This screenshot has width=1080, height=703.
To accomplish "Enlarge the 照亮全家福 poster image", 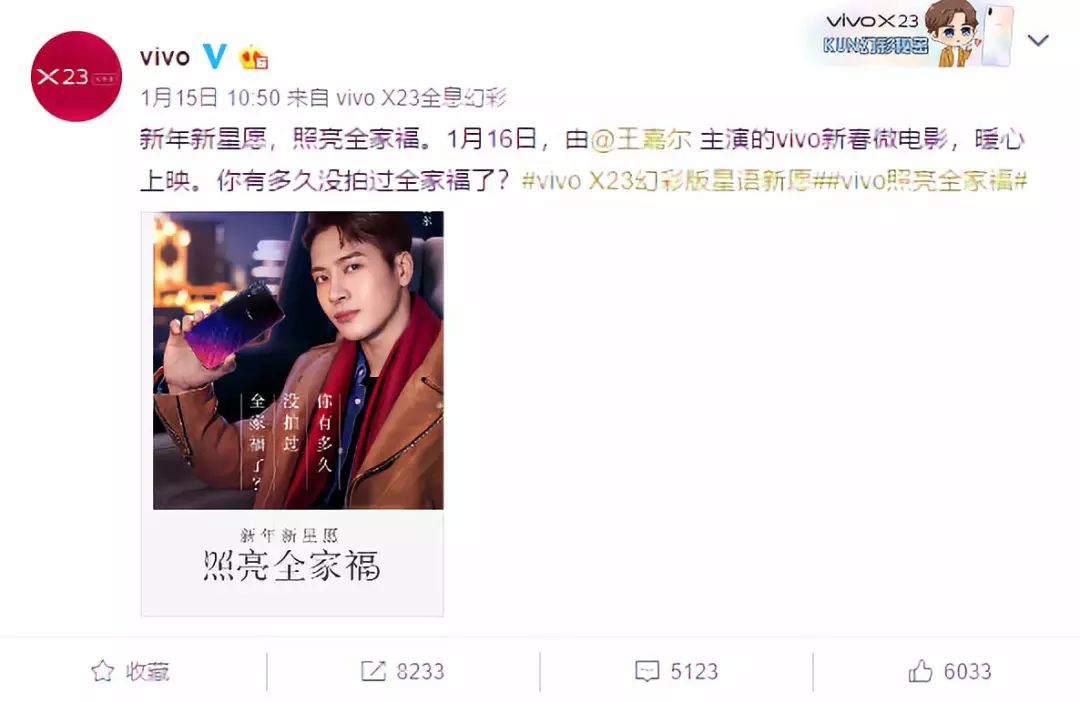I will (293, 414).
